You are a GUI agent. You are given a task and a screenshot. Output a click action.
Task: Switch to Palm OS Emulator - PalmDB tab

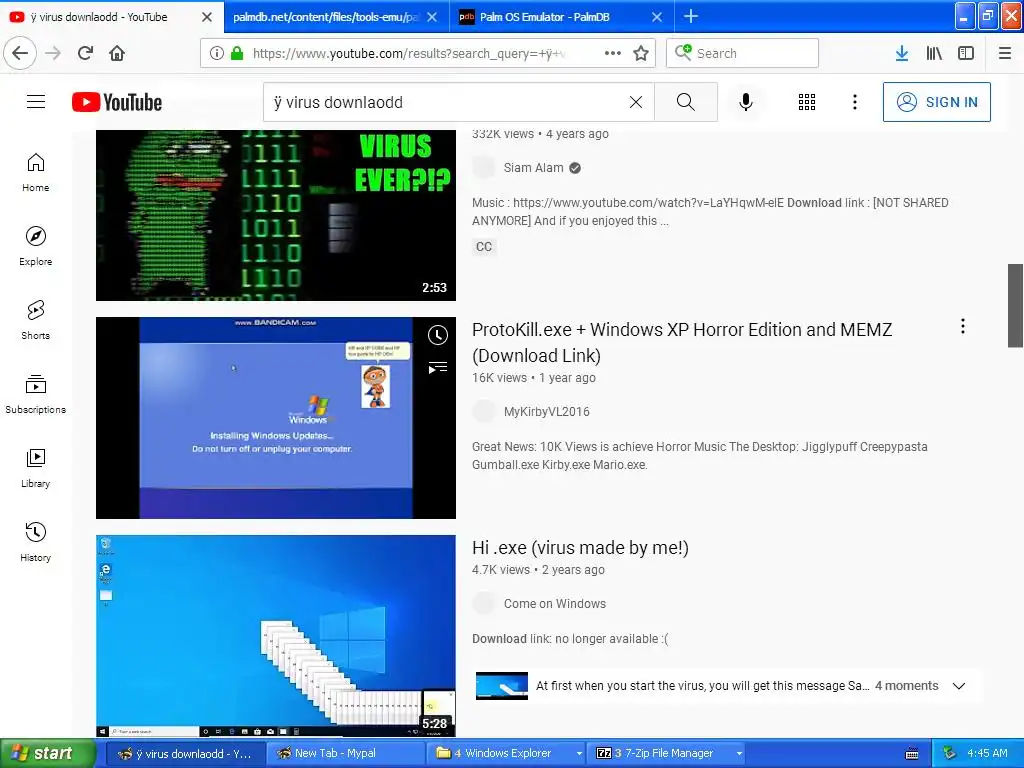point(545,17)
